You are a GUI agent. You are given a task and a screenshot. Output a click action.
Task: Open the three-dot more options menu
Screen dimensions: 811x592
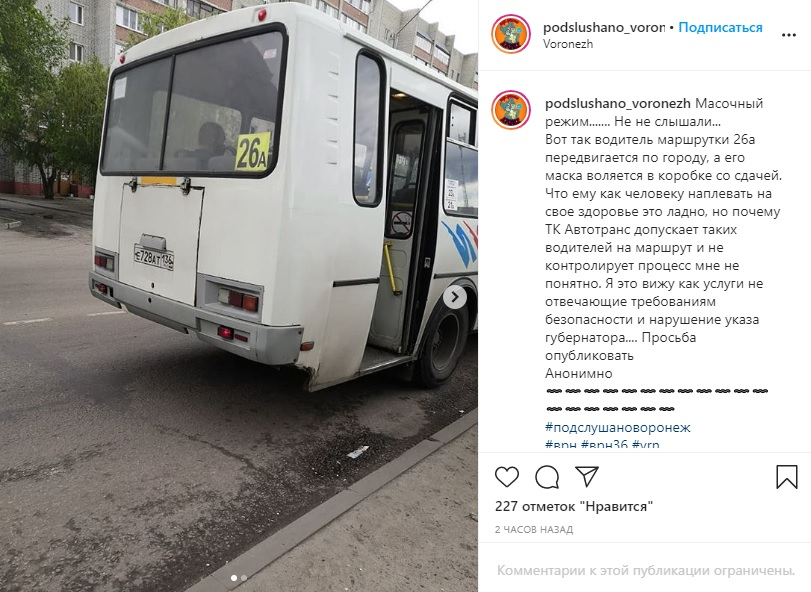tap(789, 35)
